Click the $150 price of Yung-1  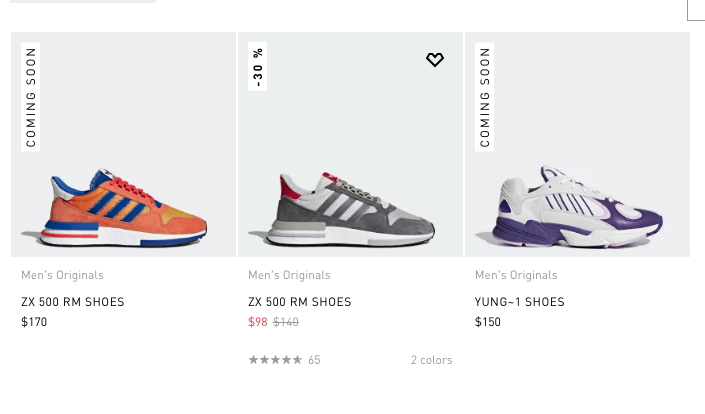point(488,322)
